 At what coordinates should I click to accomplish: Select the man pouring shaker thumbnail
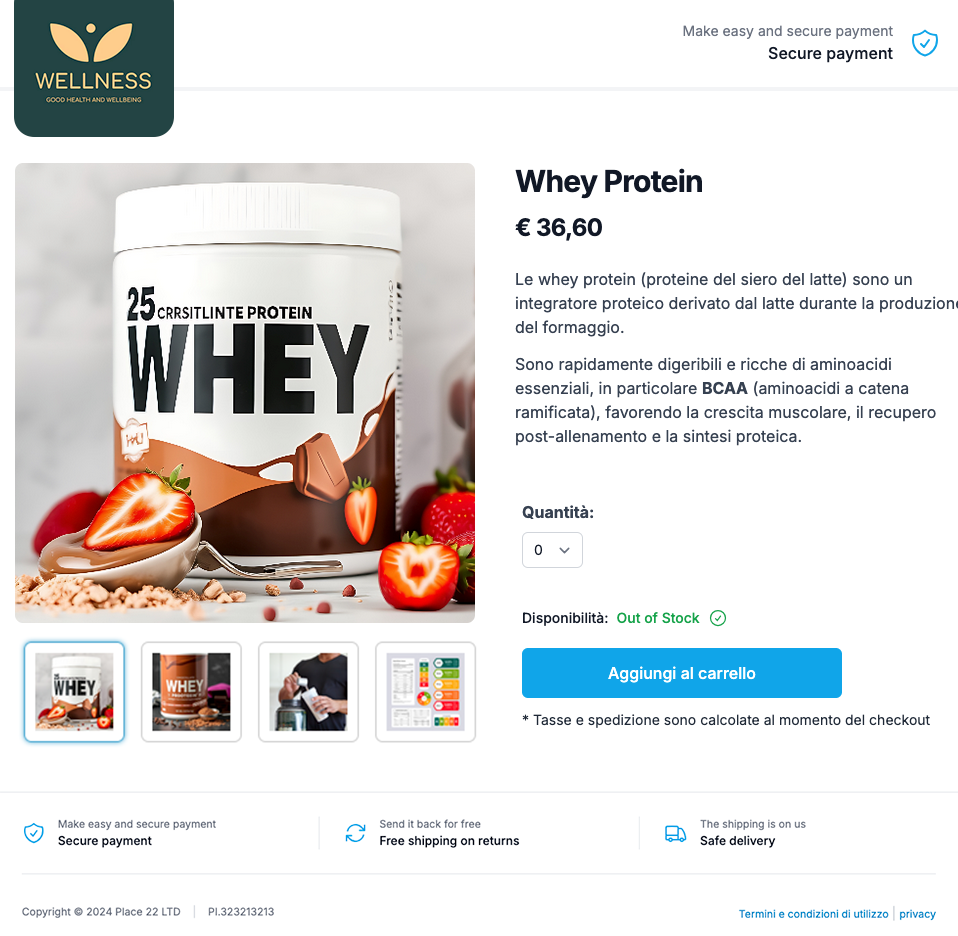(x=309, y=692)
